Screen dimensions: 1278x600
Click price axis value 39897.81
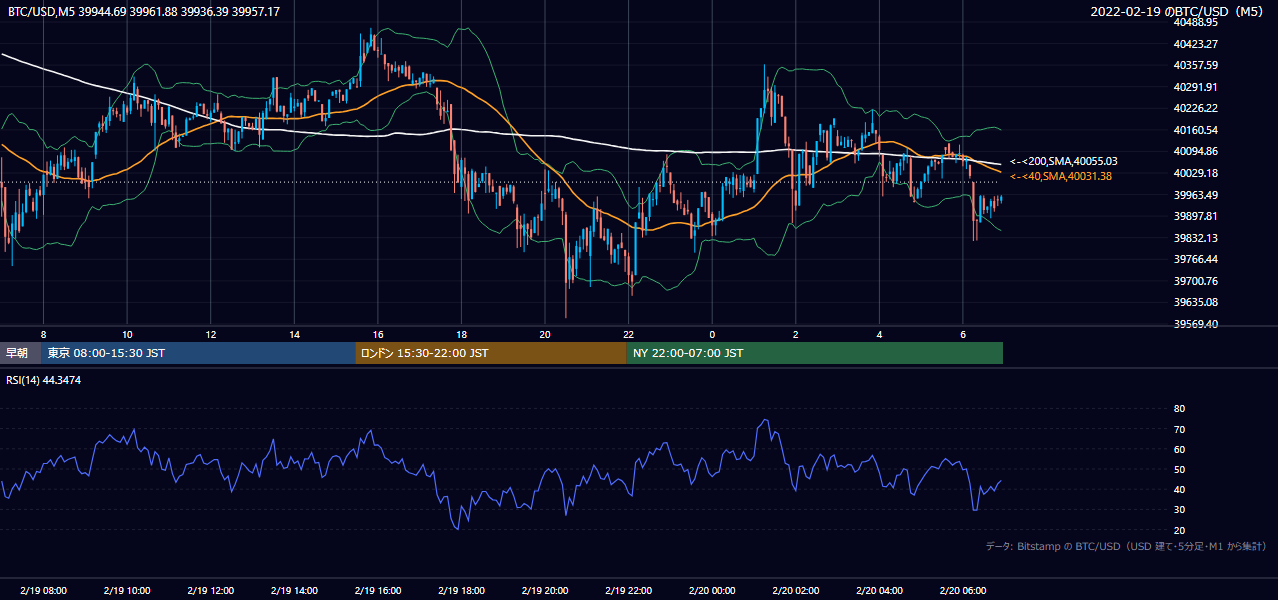click(x=1196, y=216)
